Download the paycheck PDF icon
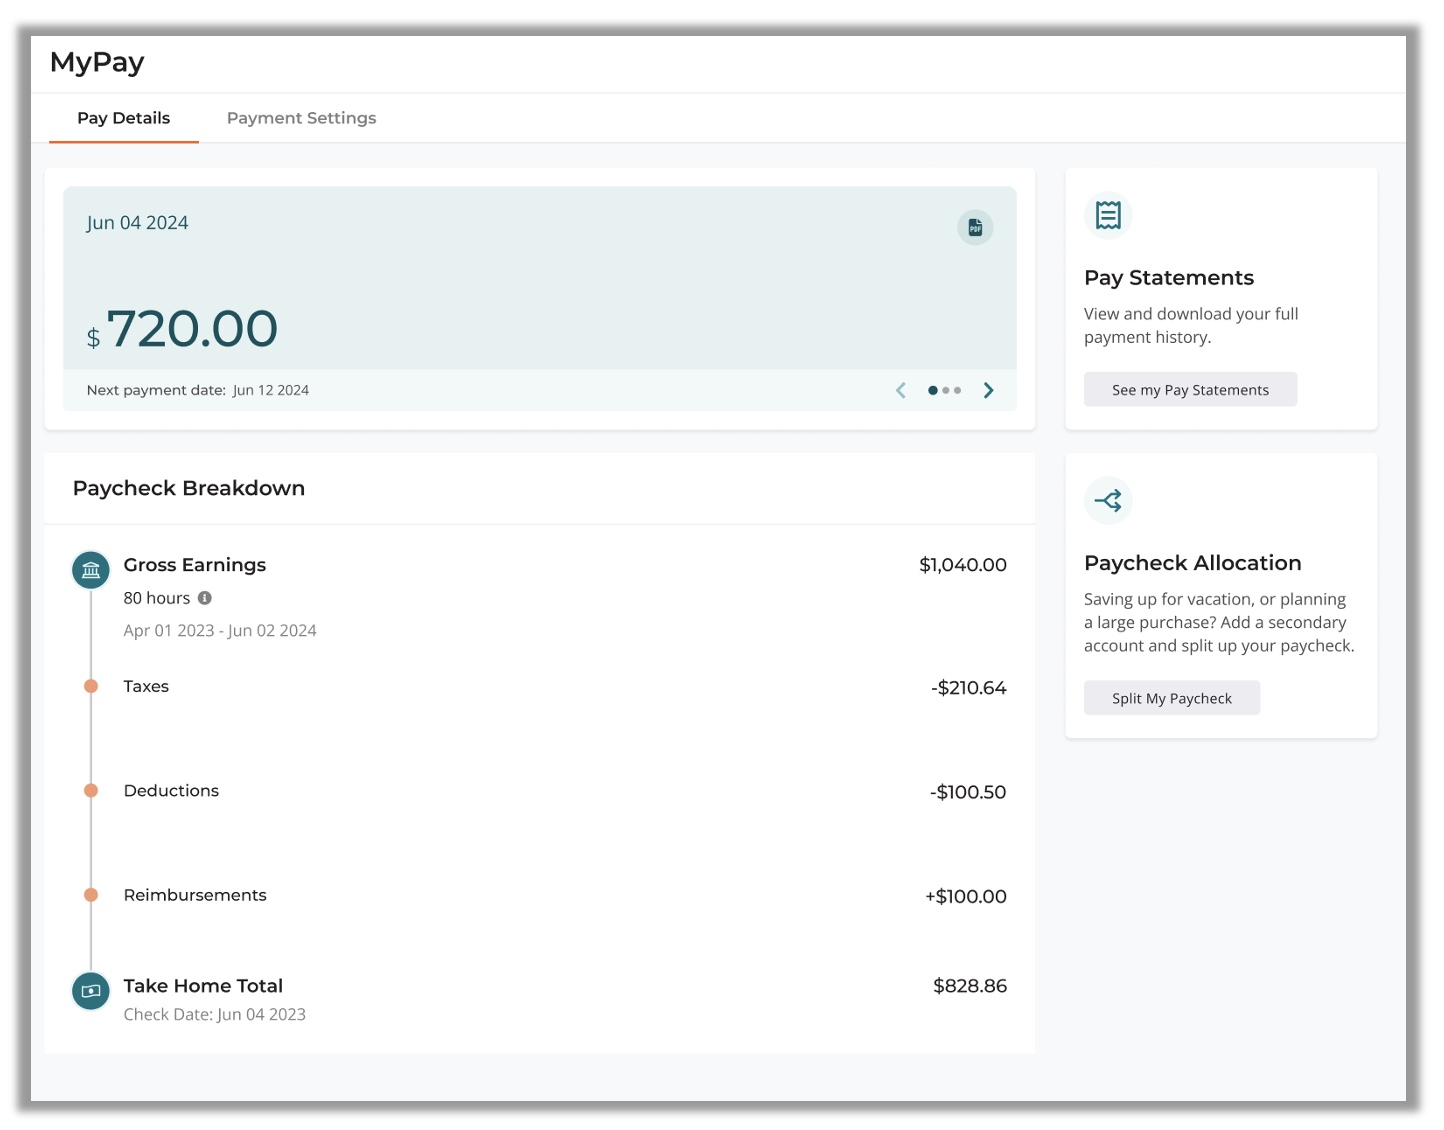 click(975, 228)
